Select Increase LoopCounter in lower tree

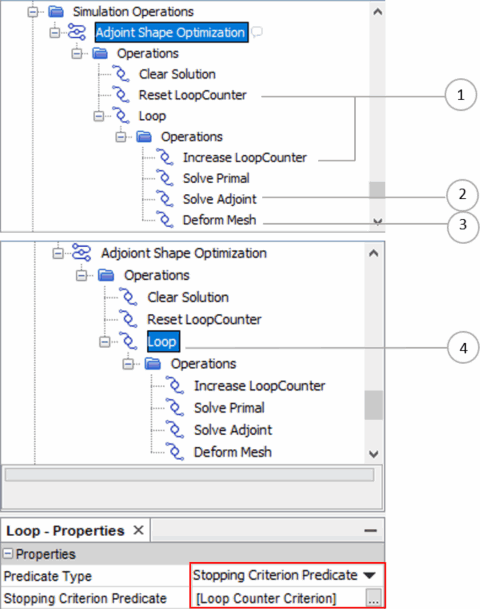259,386
